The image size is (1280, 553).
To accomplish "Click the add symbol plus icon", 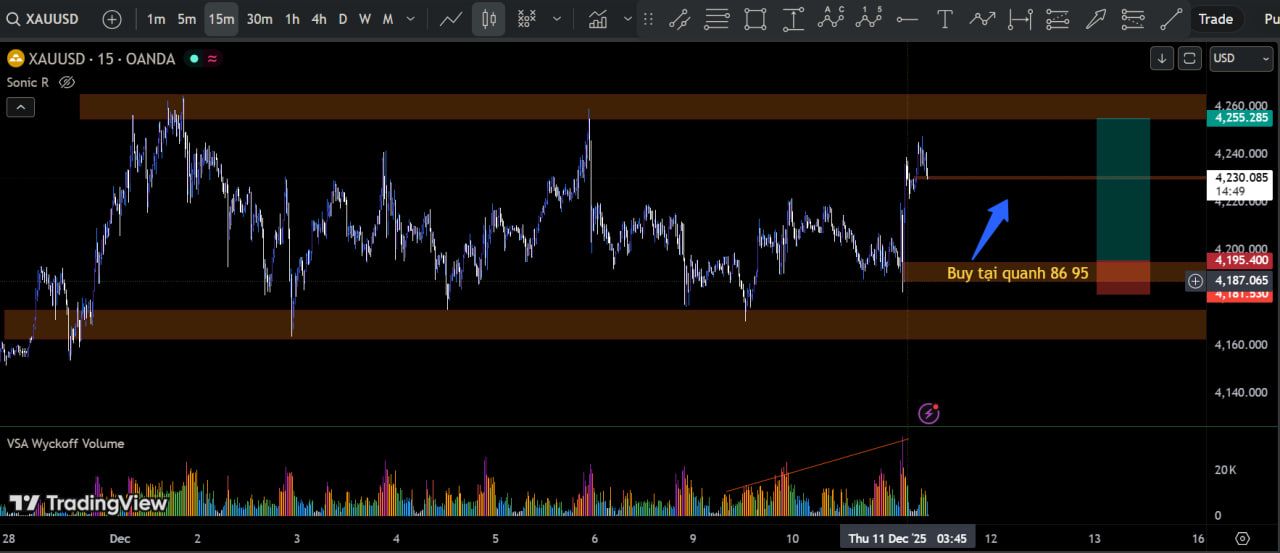I will tap(112, 19).
